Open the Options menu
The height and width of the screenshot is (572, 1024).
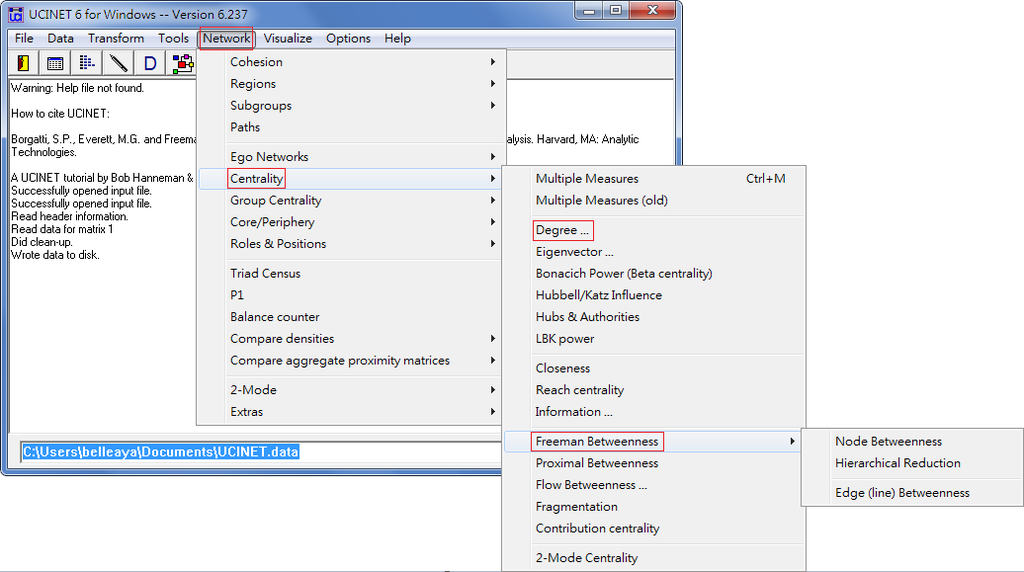348,39
